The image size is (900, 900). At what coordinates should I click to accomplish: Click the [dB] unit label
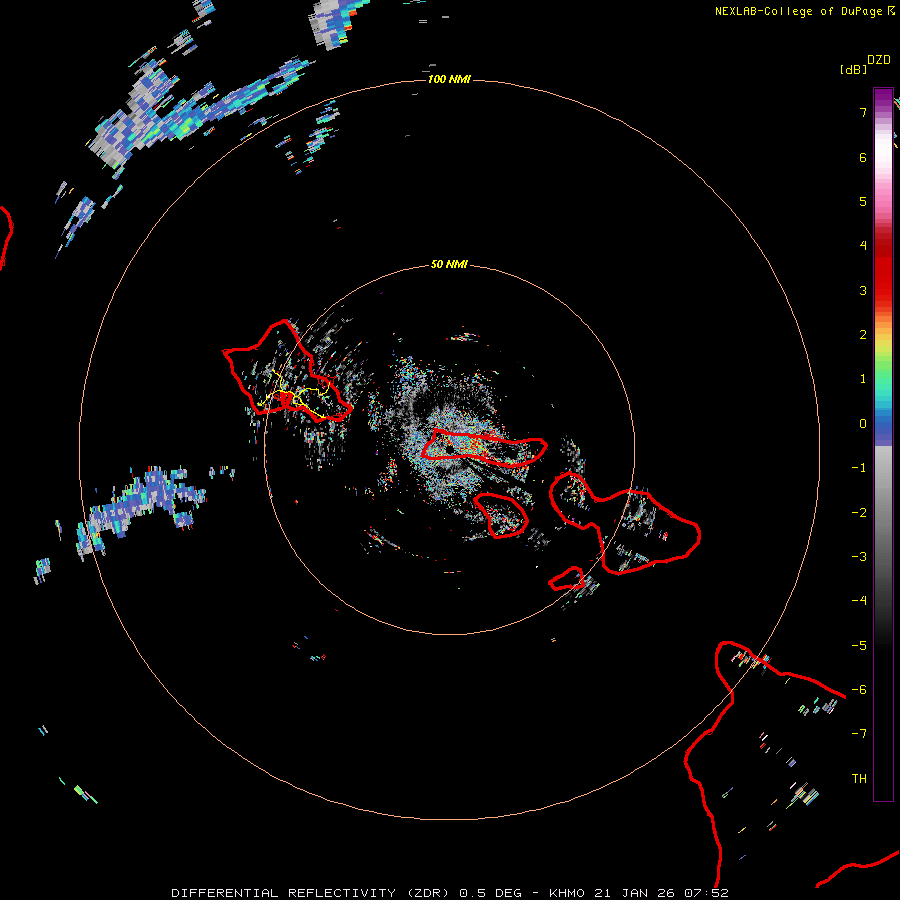[x=853, y=70]
